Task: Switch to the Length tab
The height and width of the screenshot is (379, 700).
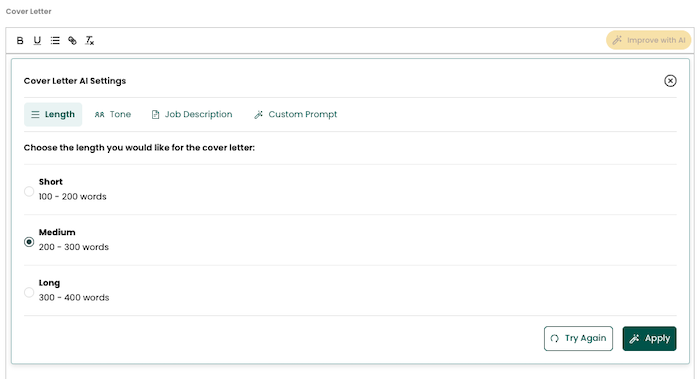Action: (53, 114)
